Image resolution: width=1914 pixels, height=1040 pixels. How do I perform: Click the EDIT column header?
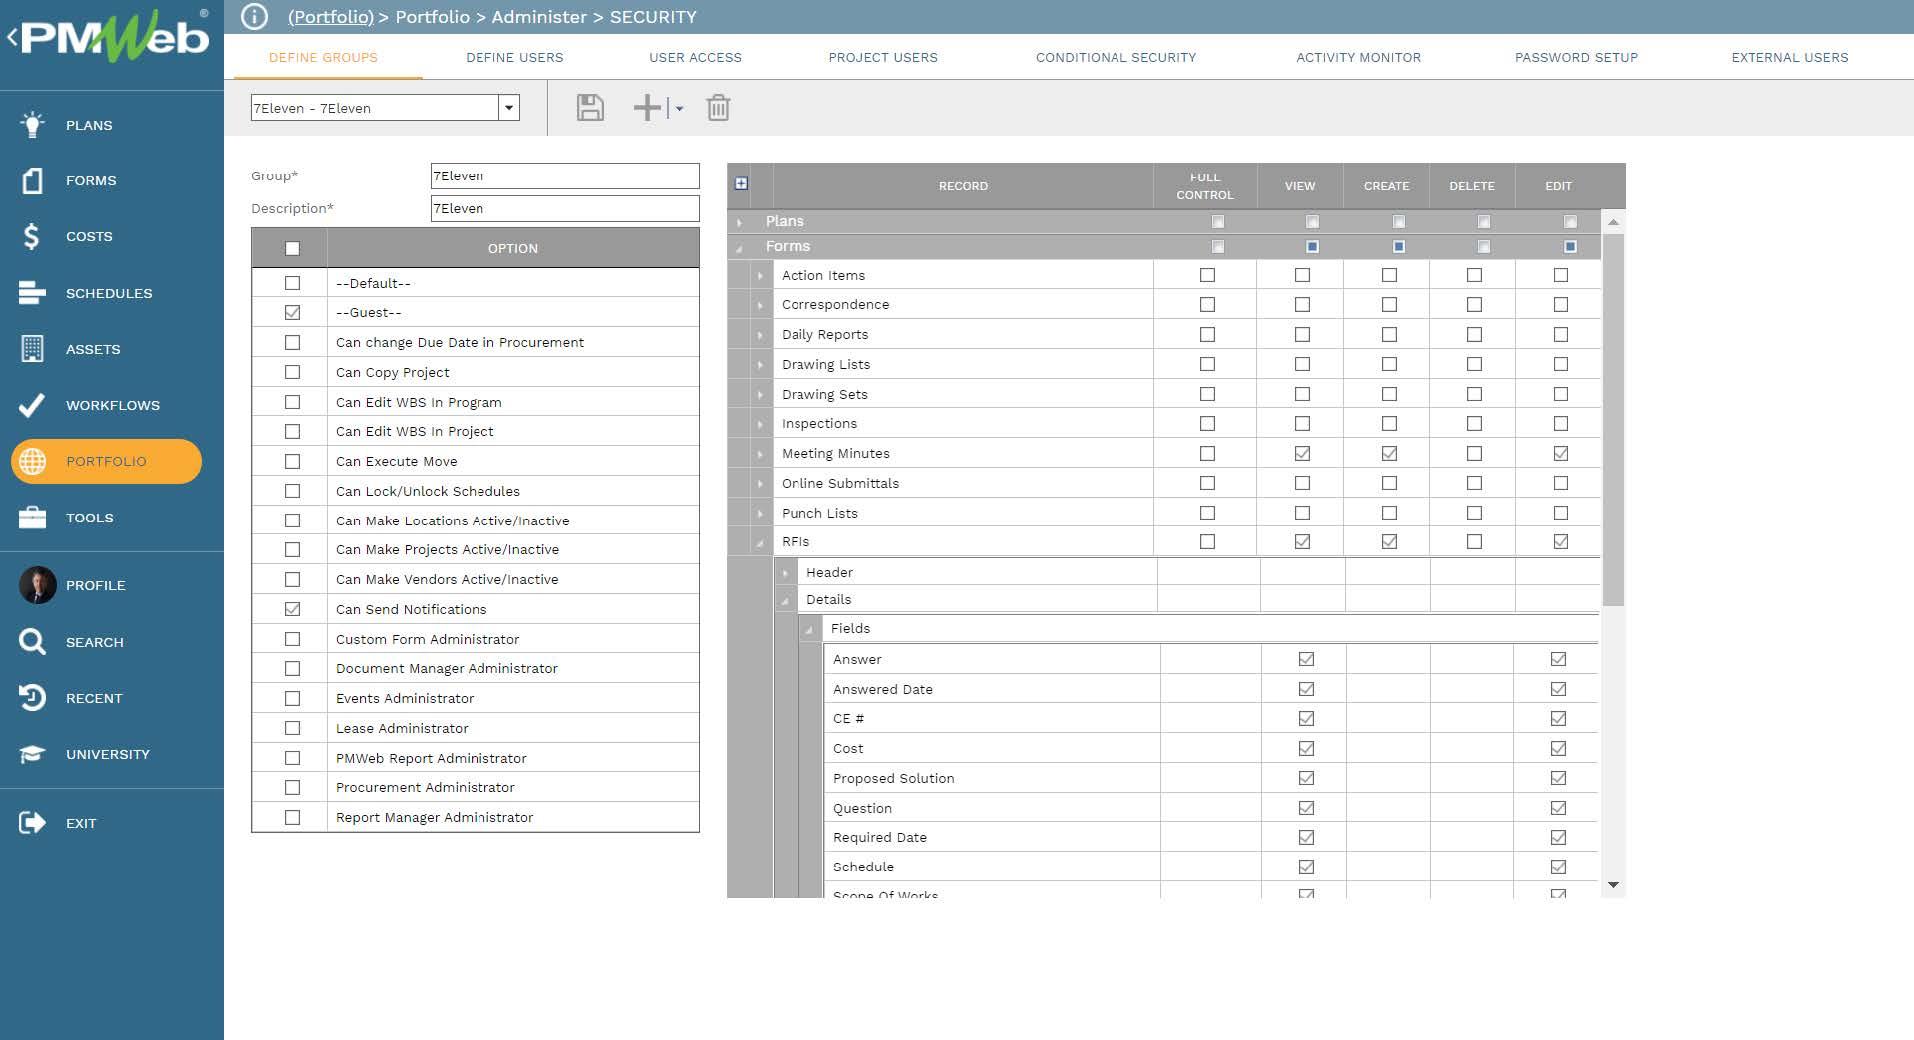click(x=1558, y=186)
